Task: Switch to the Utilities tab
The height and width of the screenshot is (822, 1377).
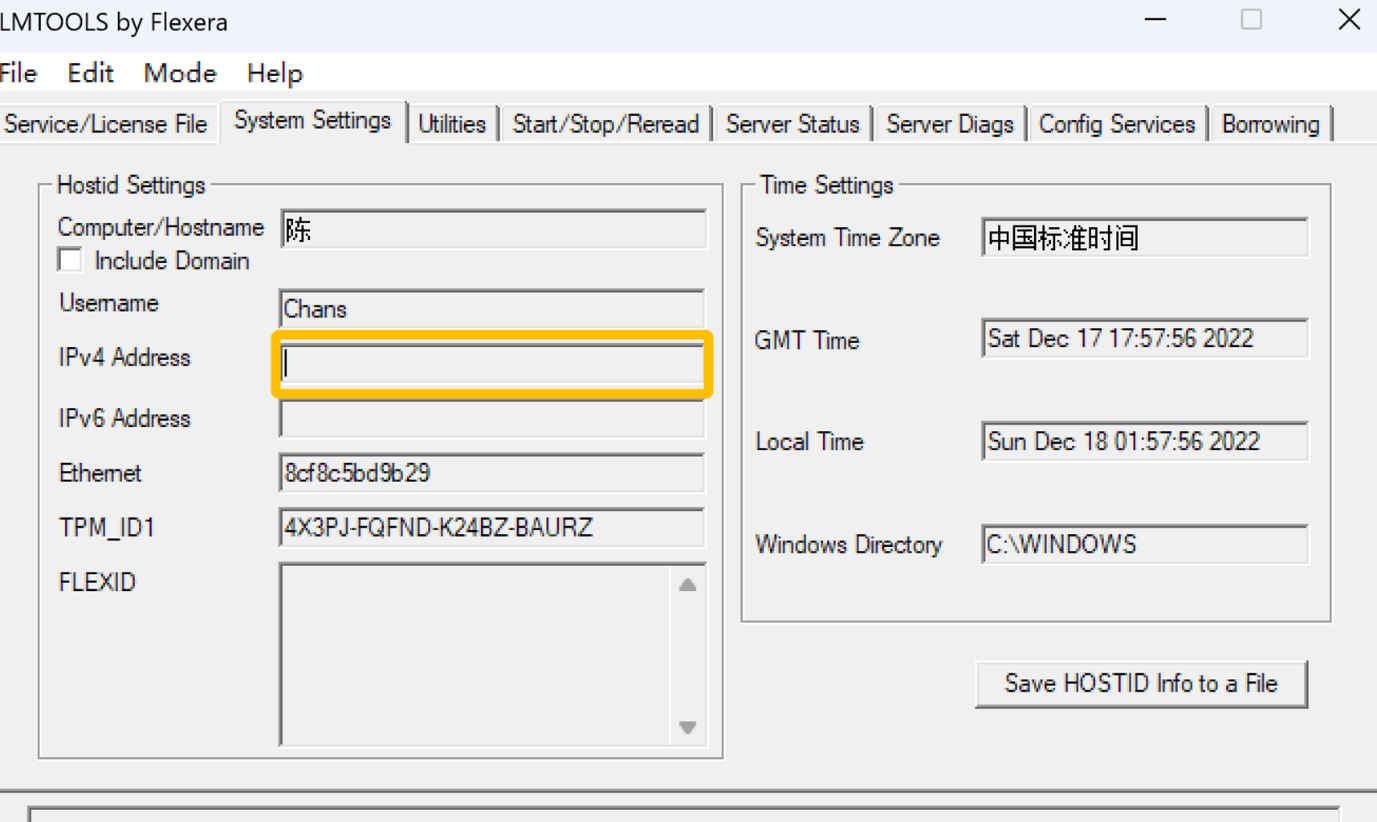Action: tap(452, 124)
